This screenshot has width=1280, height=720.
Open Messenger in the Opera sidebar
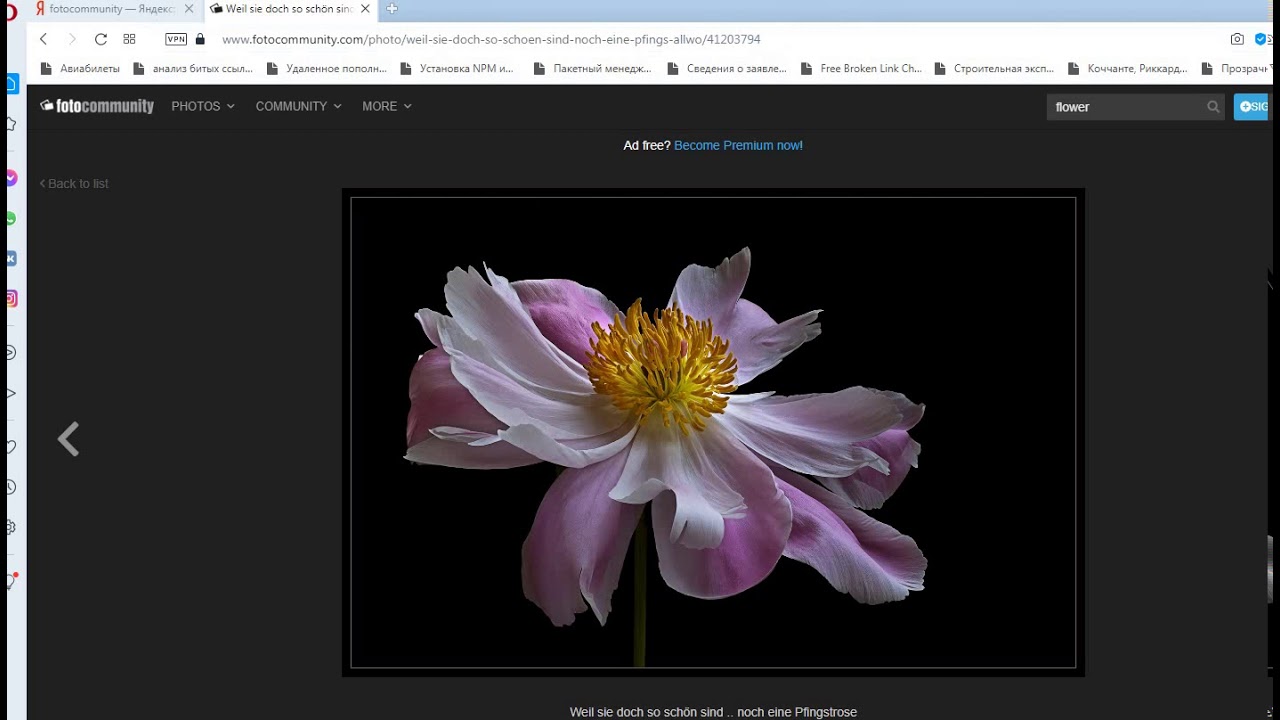click(x=11, y=178)
